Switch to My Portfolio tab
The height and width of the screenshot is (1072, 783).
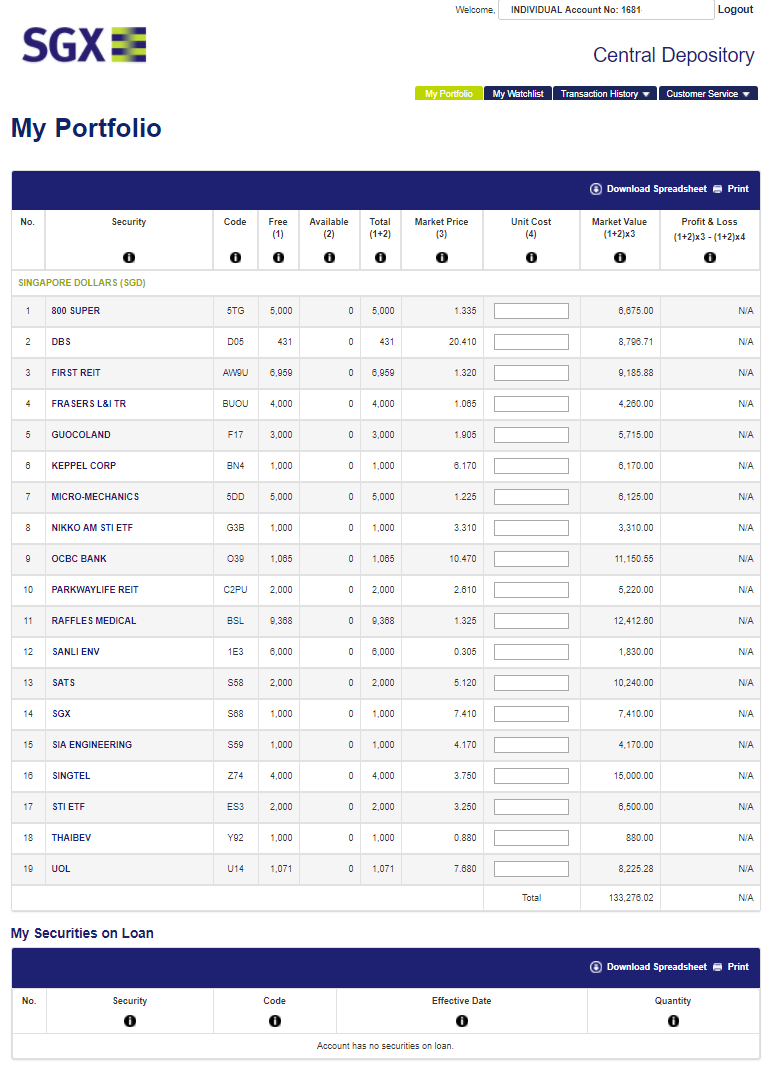pyautogui.click(x=449, y=94)
